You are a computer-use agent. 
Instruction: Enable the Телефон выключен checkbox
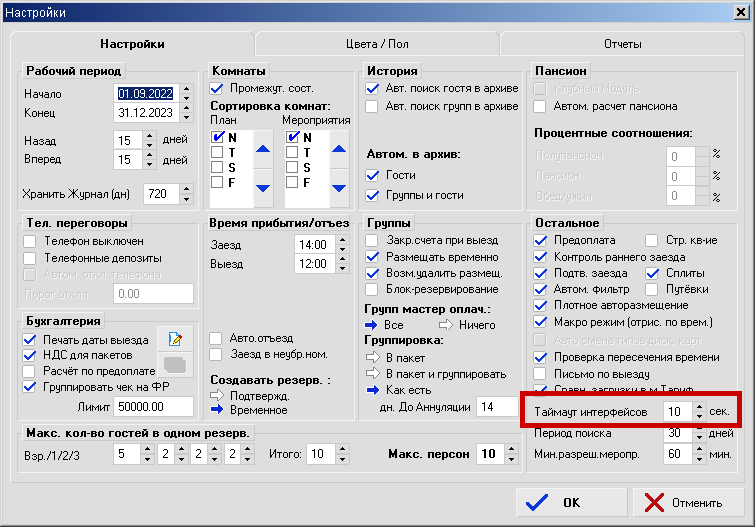pyautogui.click(x=30, y=241)
